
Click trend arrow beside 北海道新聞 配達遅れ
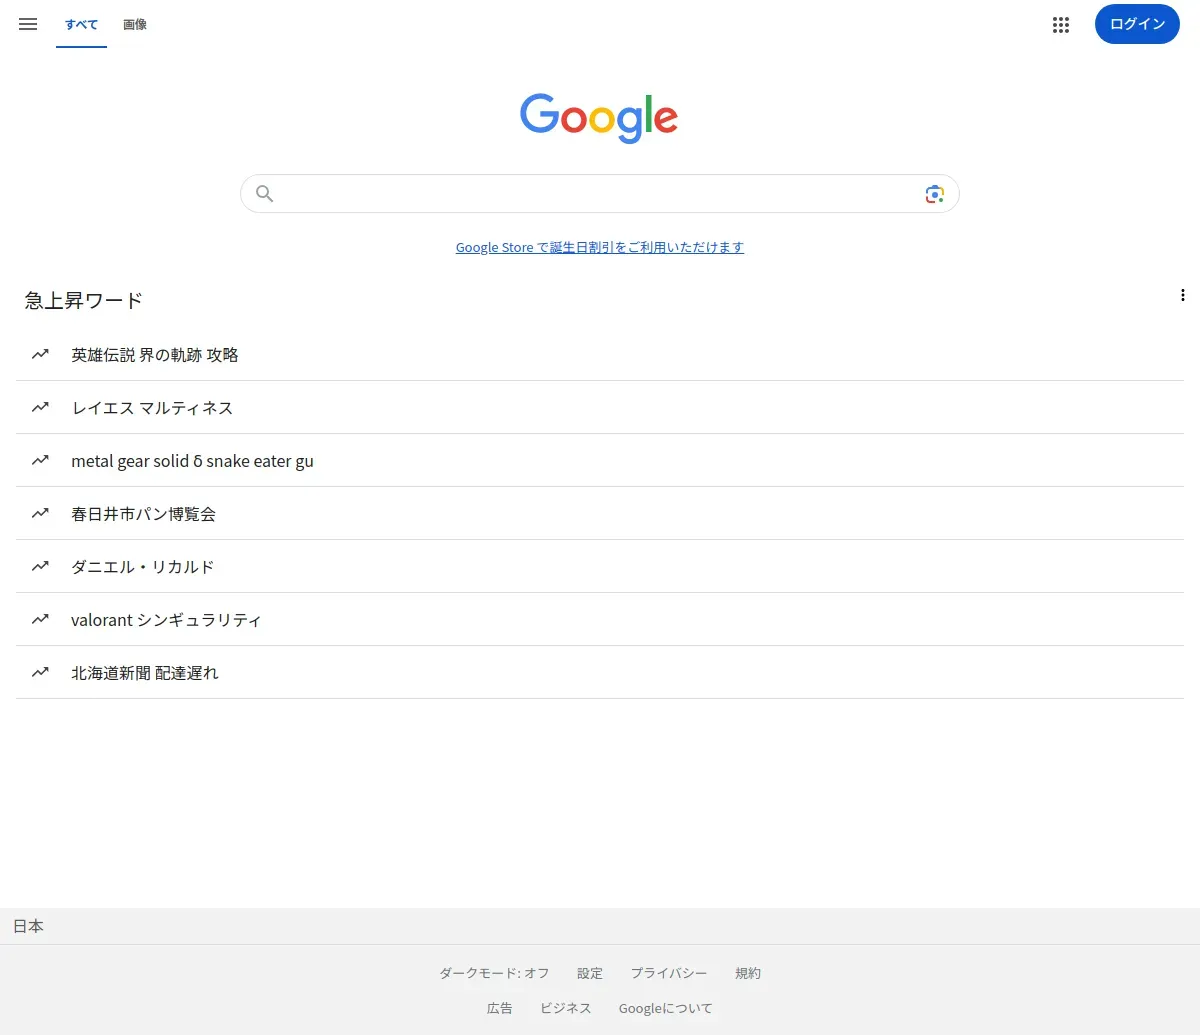(40, 672)
